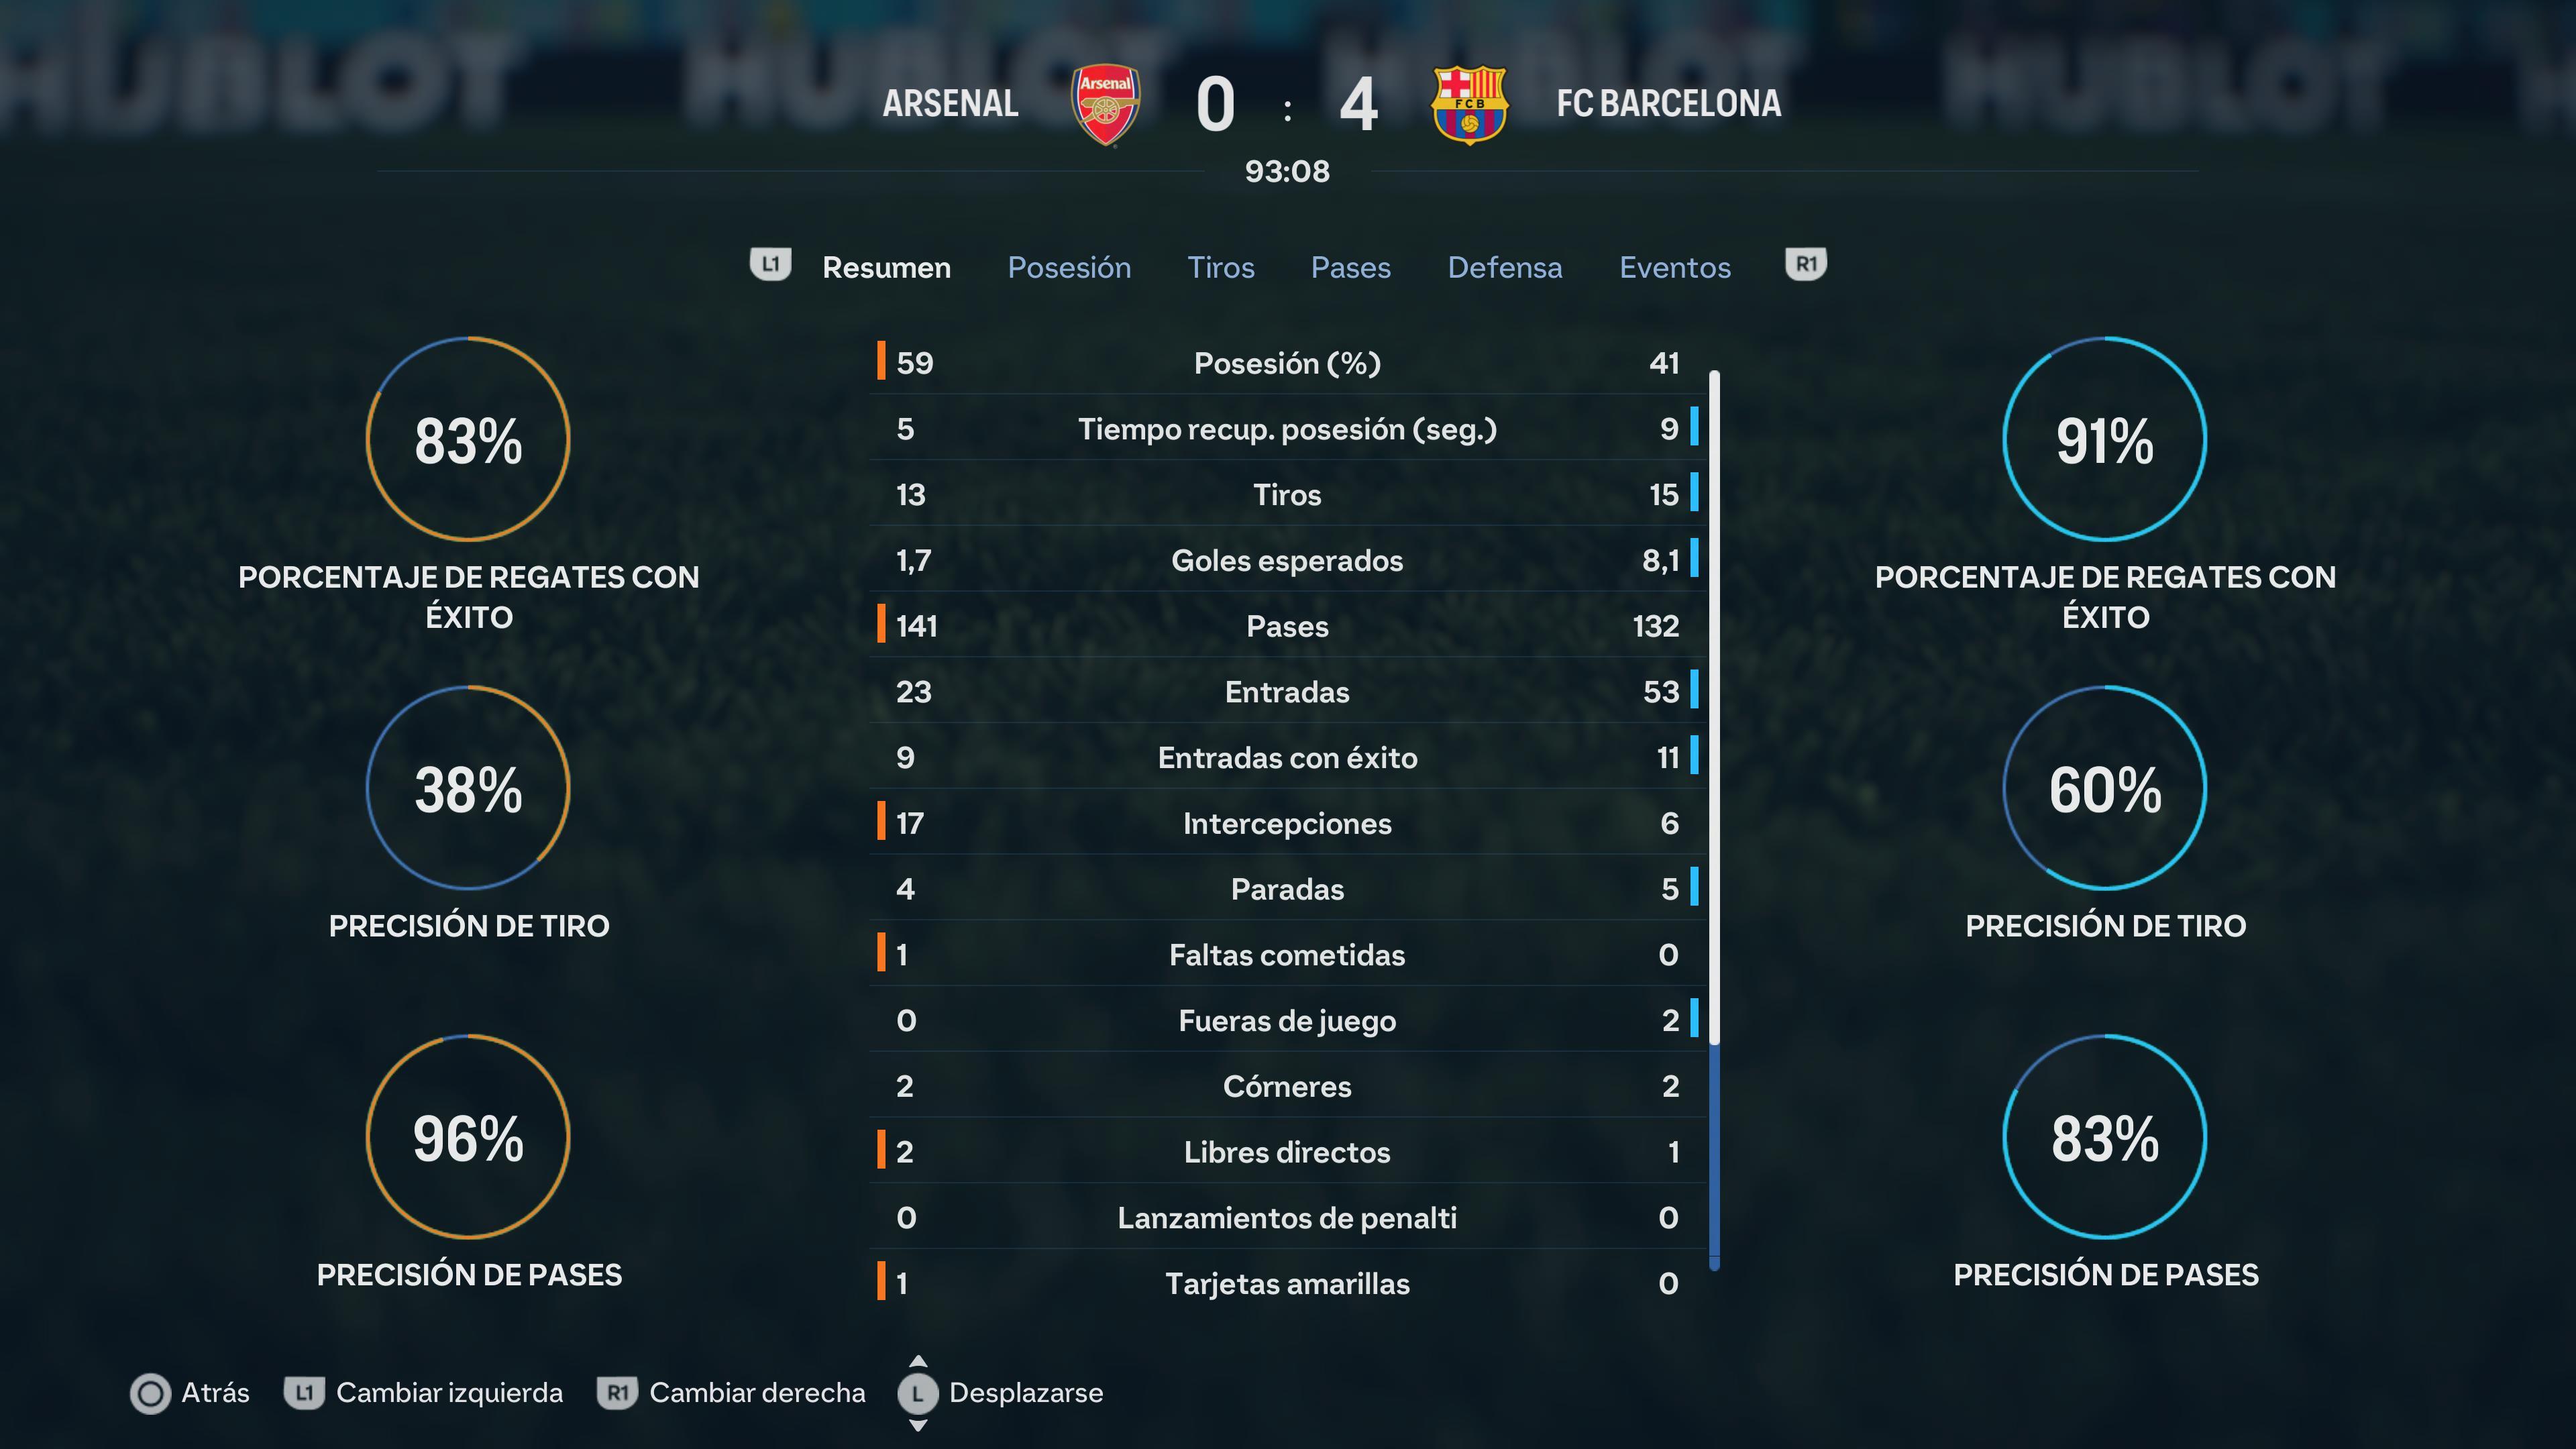This screenshot has width=2576, height=1449.
Task: Click the R1 button icon after Eventos
Action: pyautogui.click(x=1806, y=265)
